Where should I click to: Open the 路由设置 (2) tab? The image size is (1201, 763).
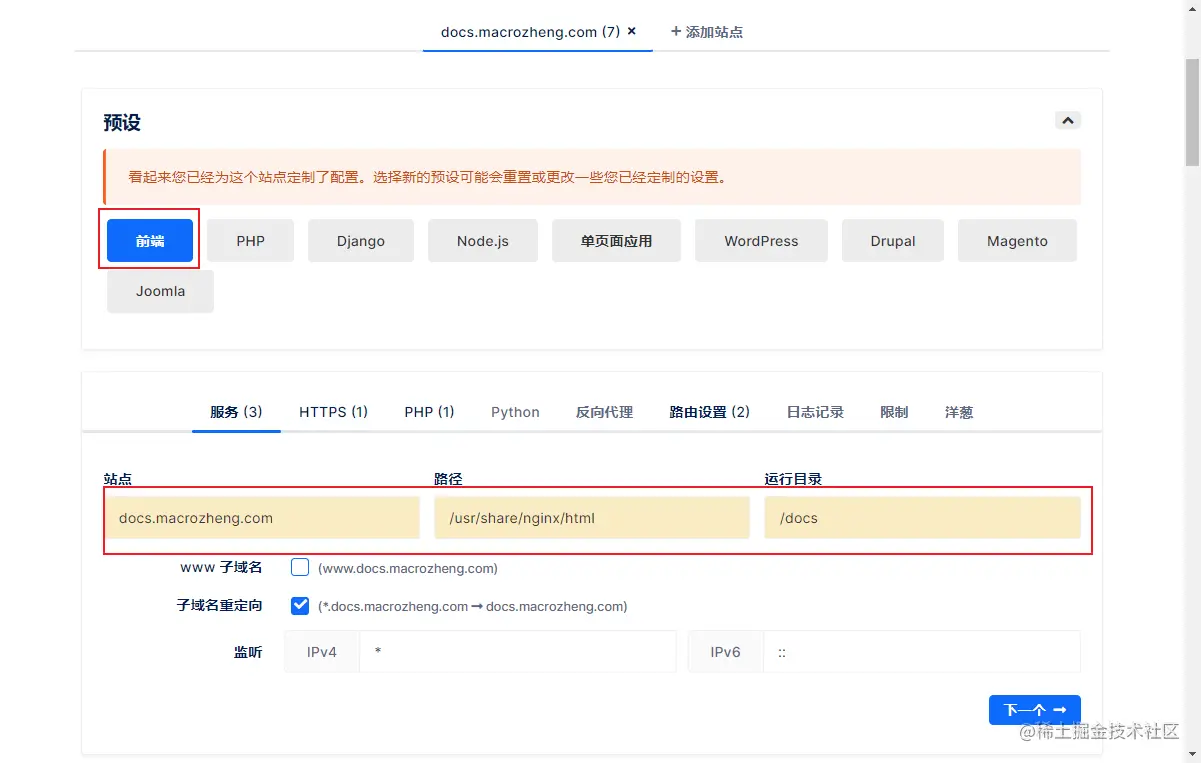pos(710,412)
